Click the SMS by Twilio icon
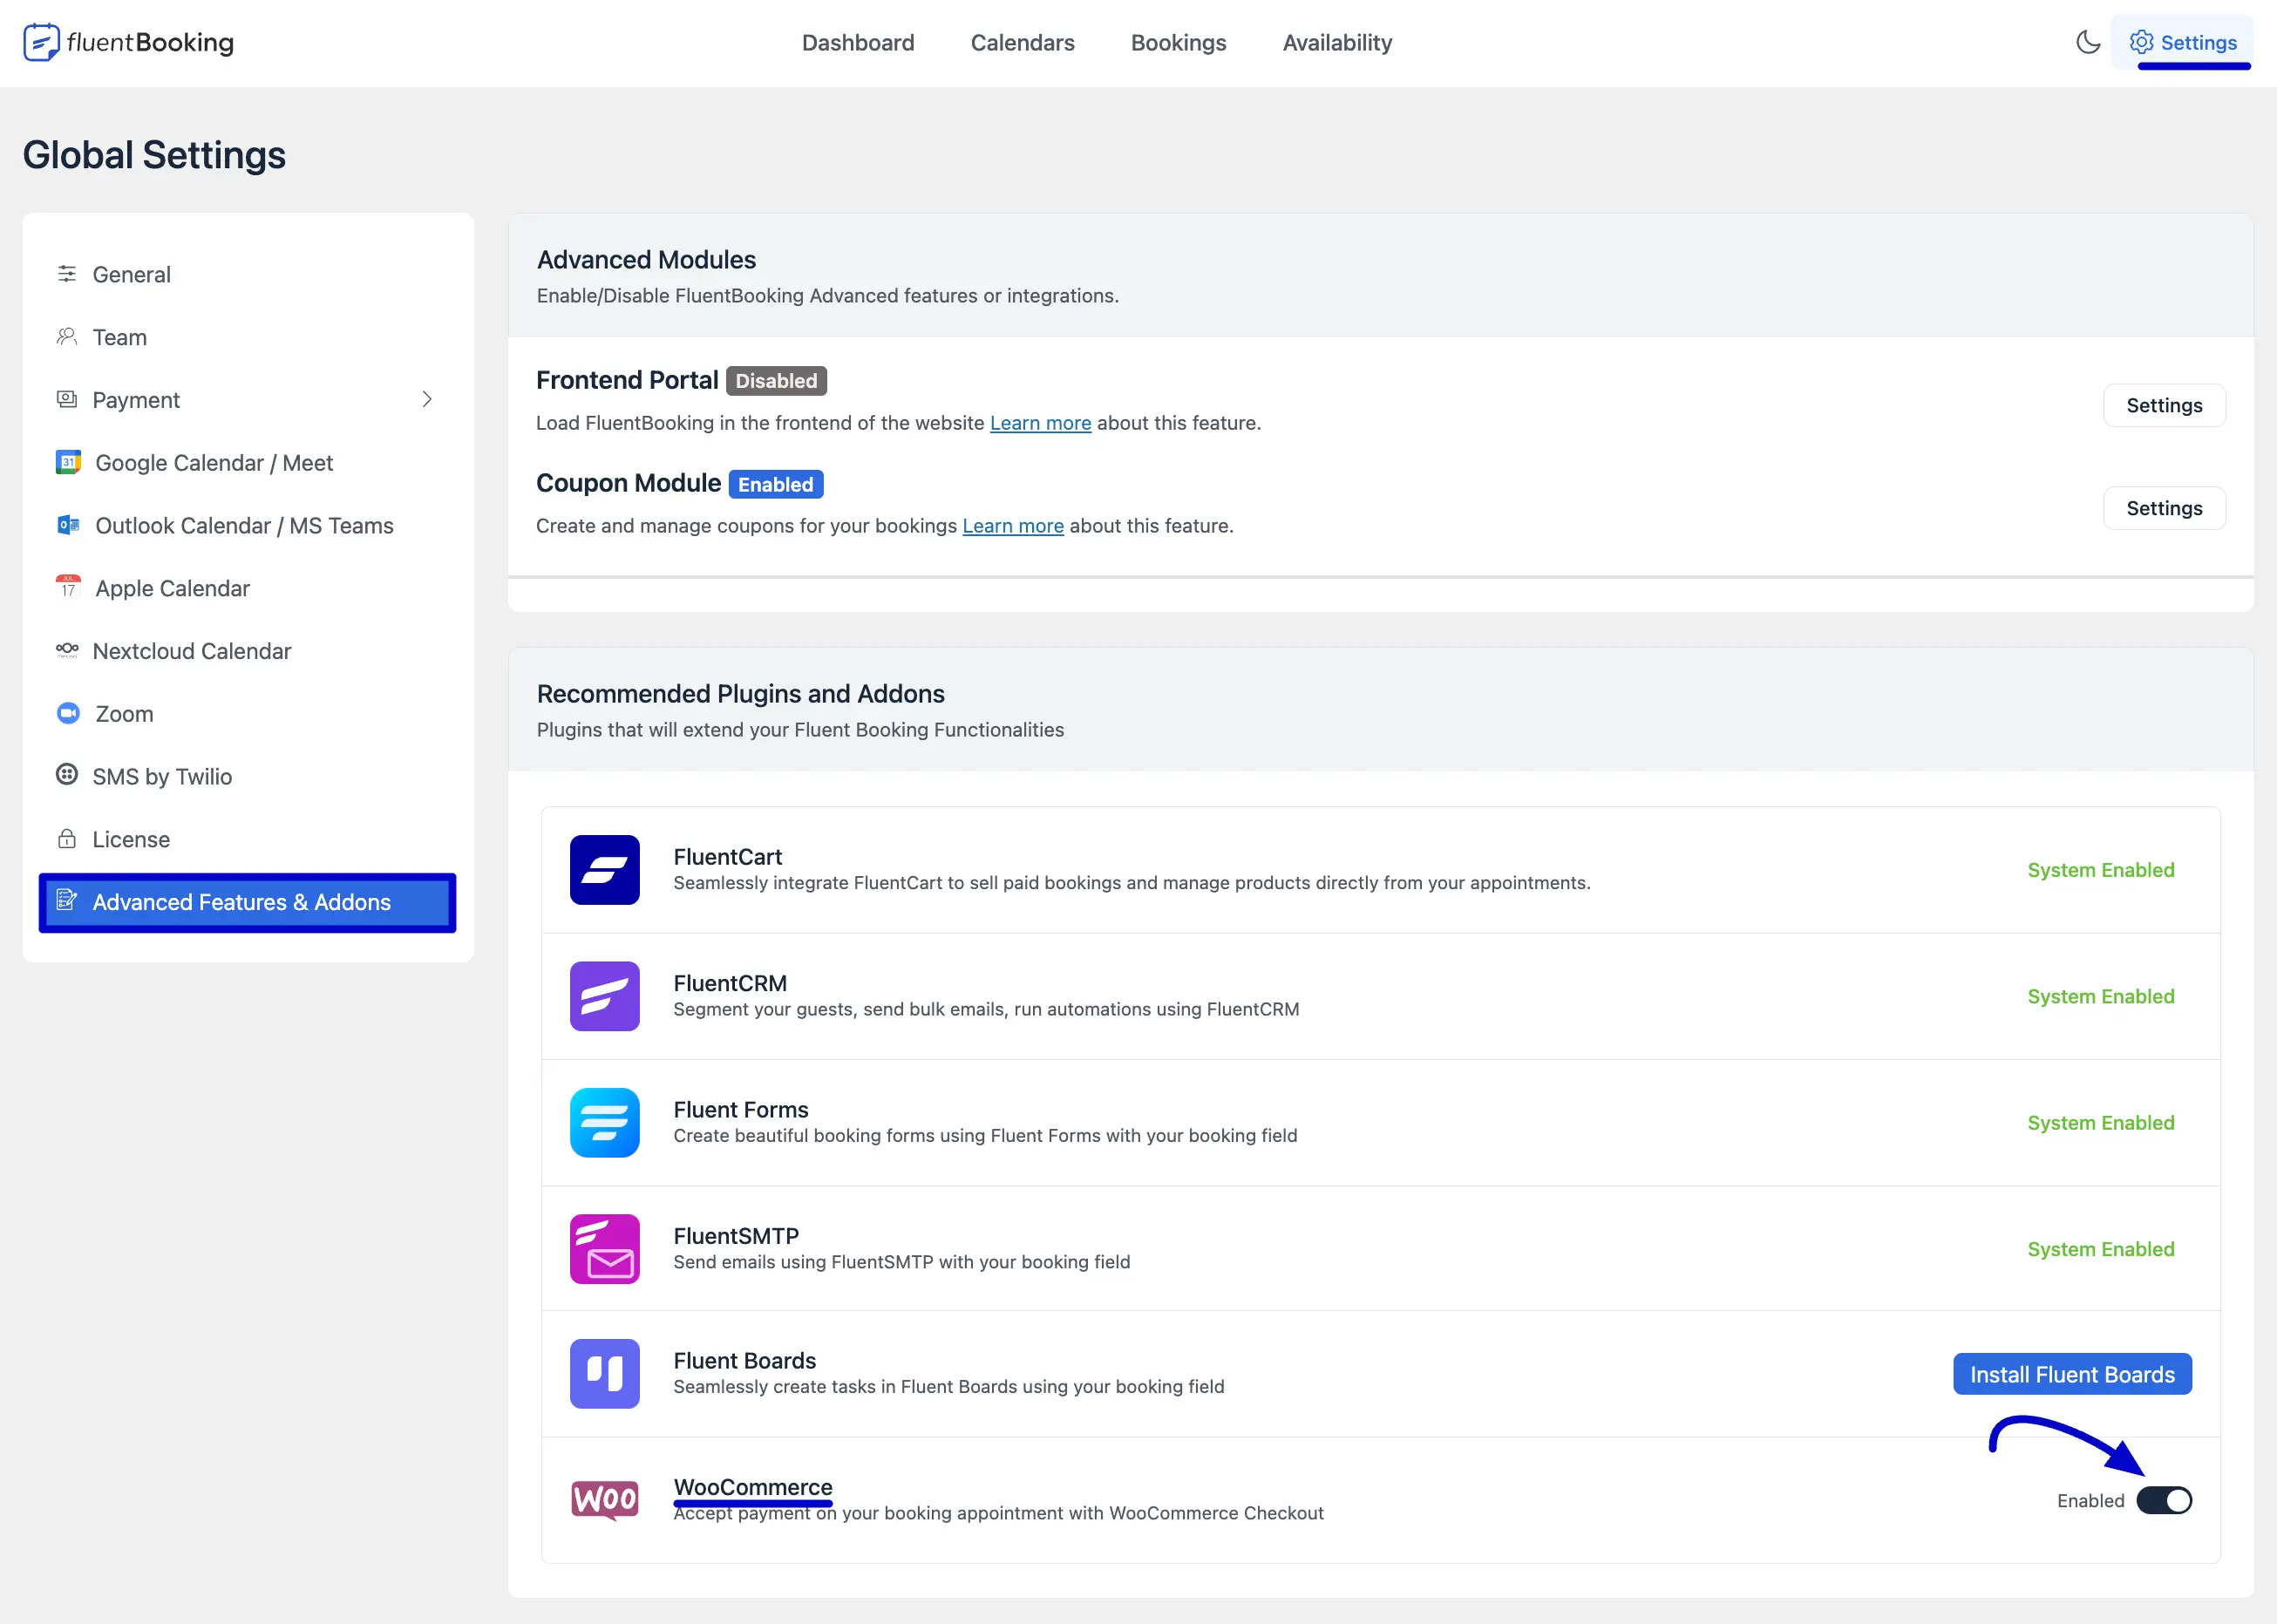This screenshot has height=1624, width=2277. coord(67,775)
